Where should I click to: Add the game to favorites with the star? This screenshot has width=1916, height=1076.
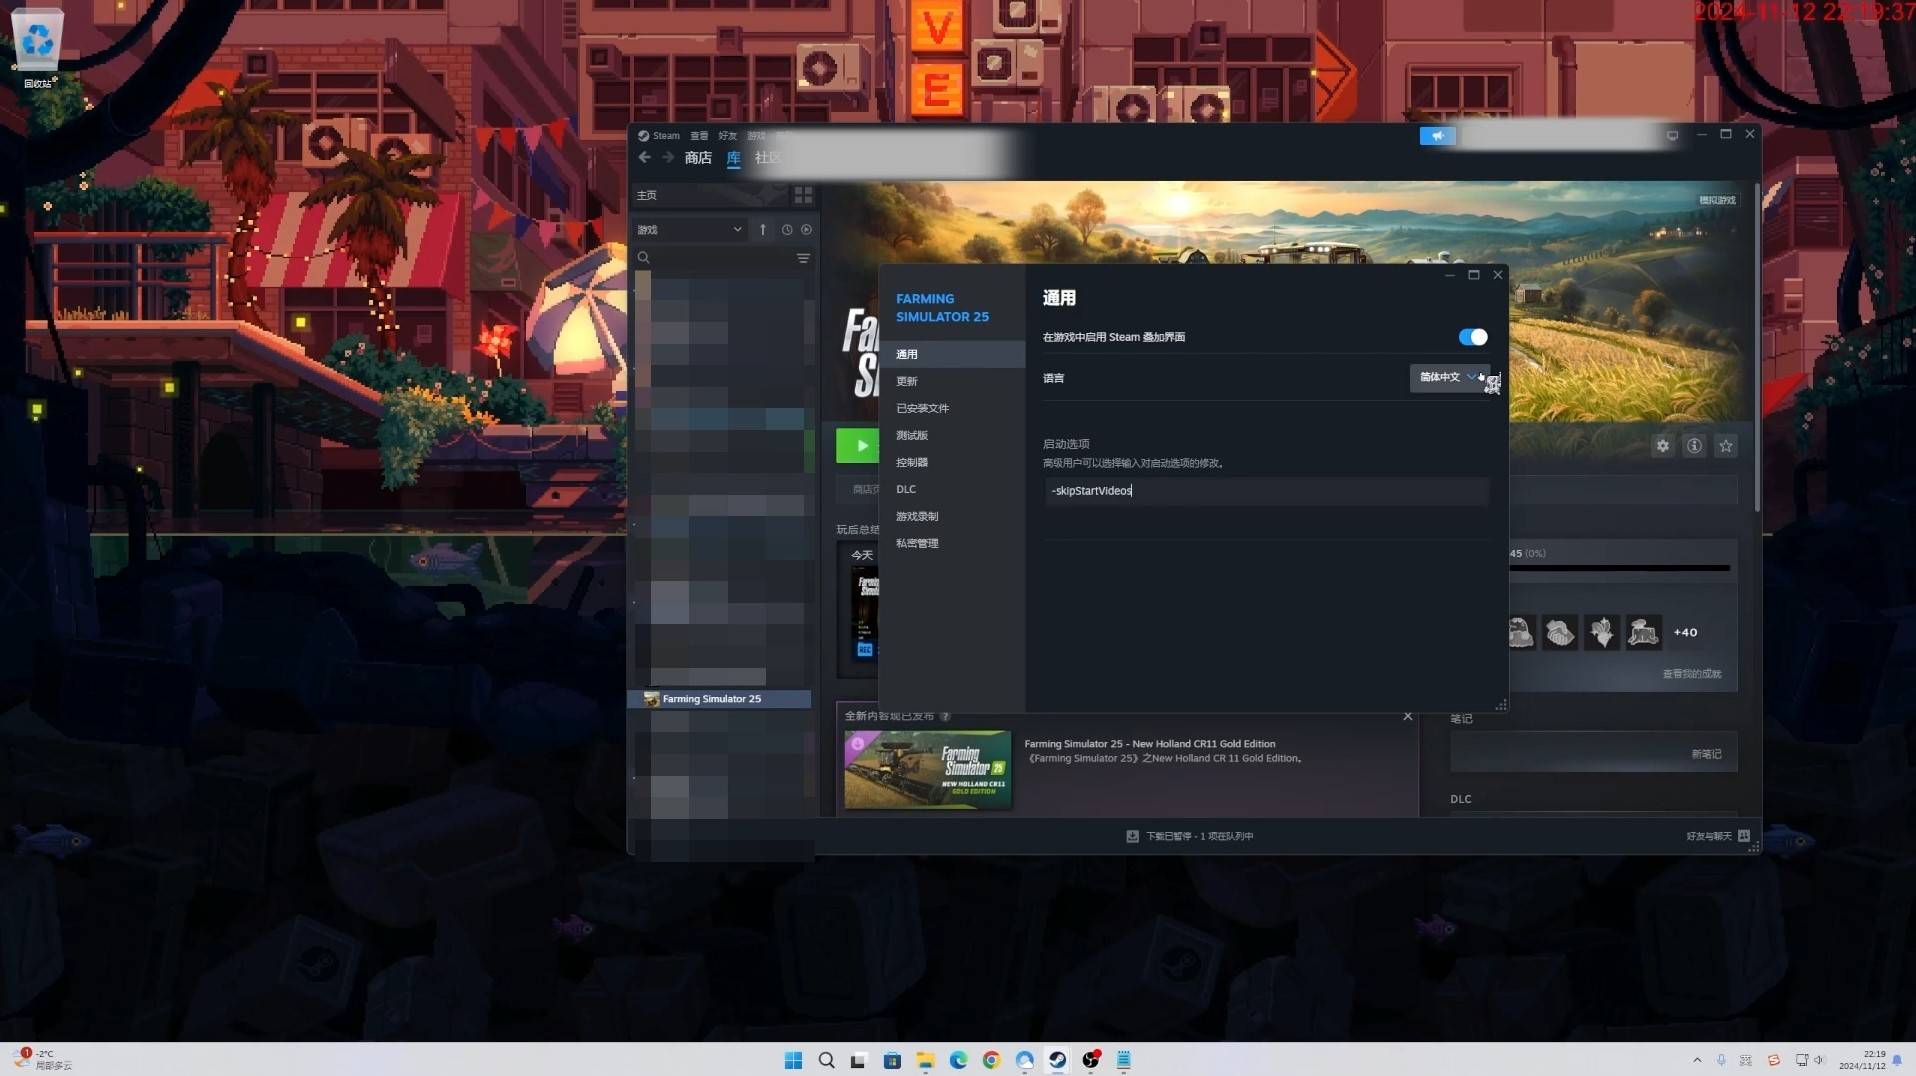coord(1726,446)
